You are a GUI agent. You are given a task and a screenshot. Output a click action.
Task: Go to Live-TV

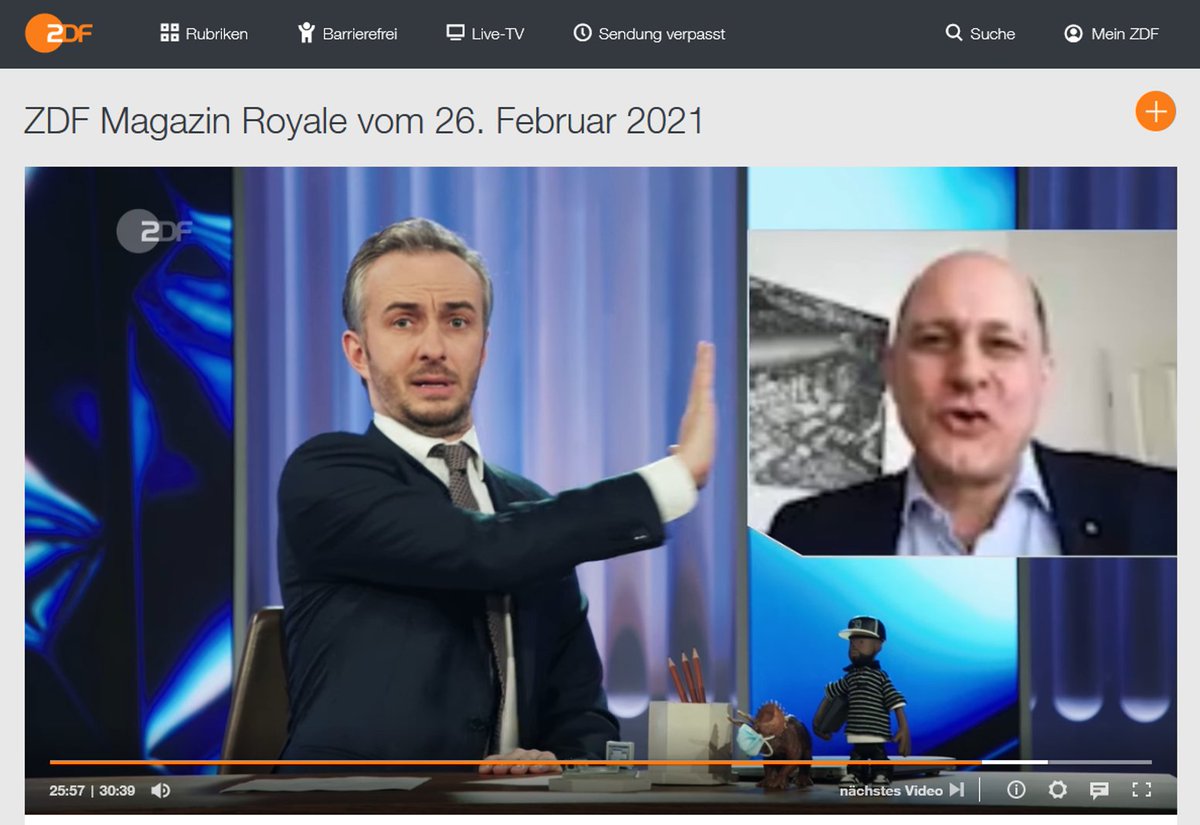coord(485,33)
